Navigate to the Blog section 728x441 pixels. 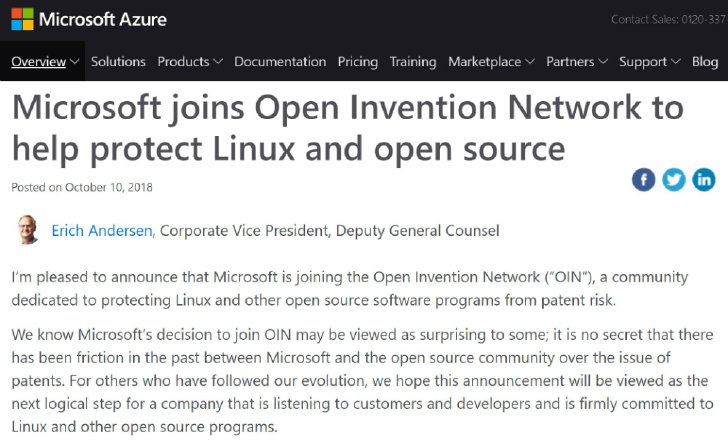(x=705, y=62)
